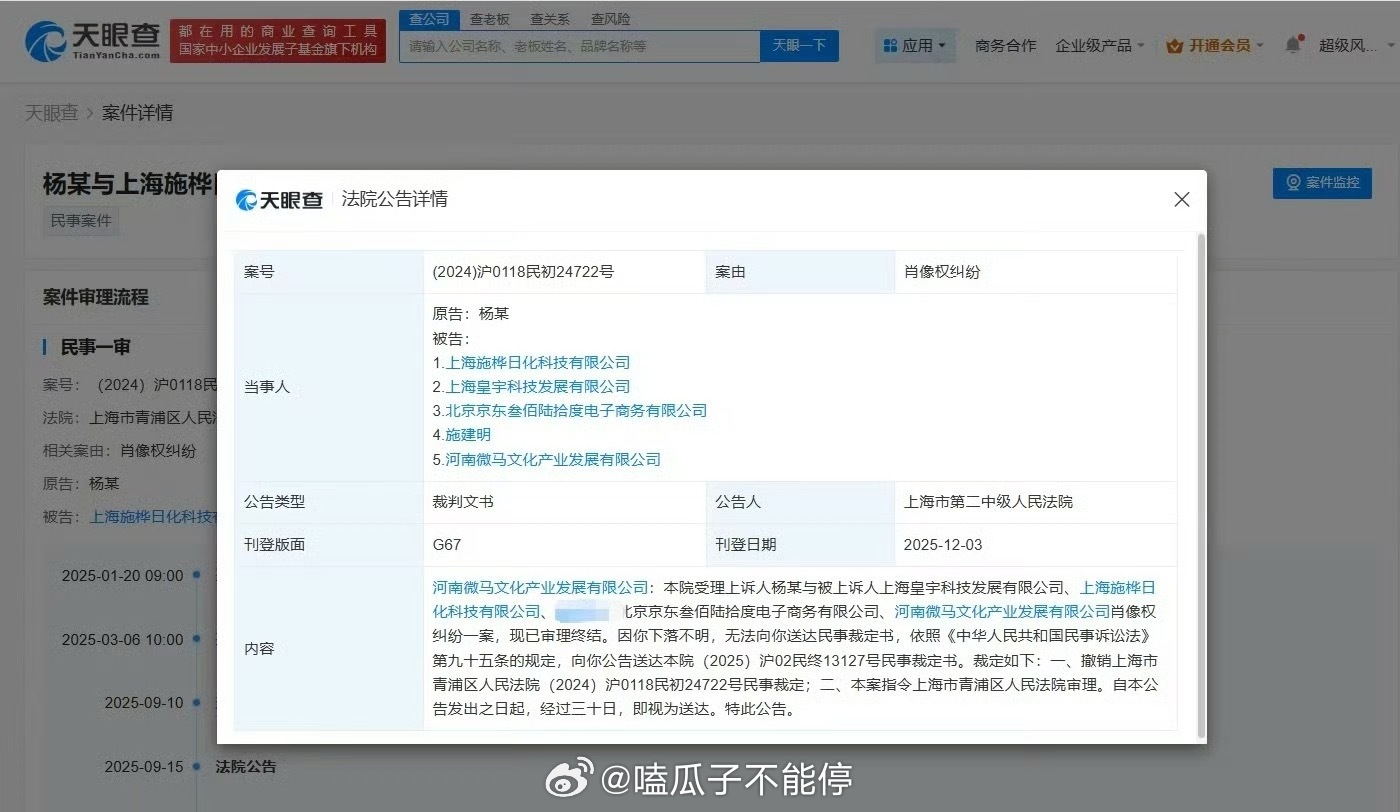The image size is (1400, 812).
Task: Close the 法院公告详情 dialog
Action: pos(1181,199)
